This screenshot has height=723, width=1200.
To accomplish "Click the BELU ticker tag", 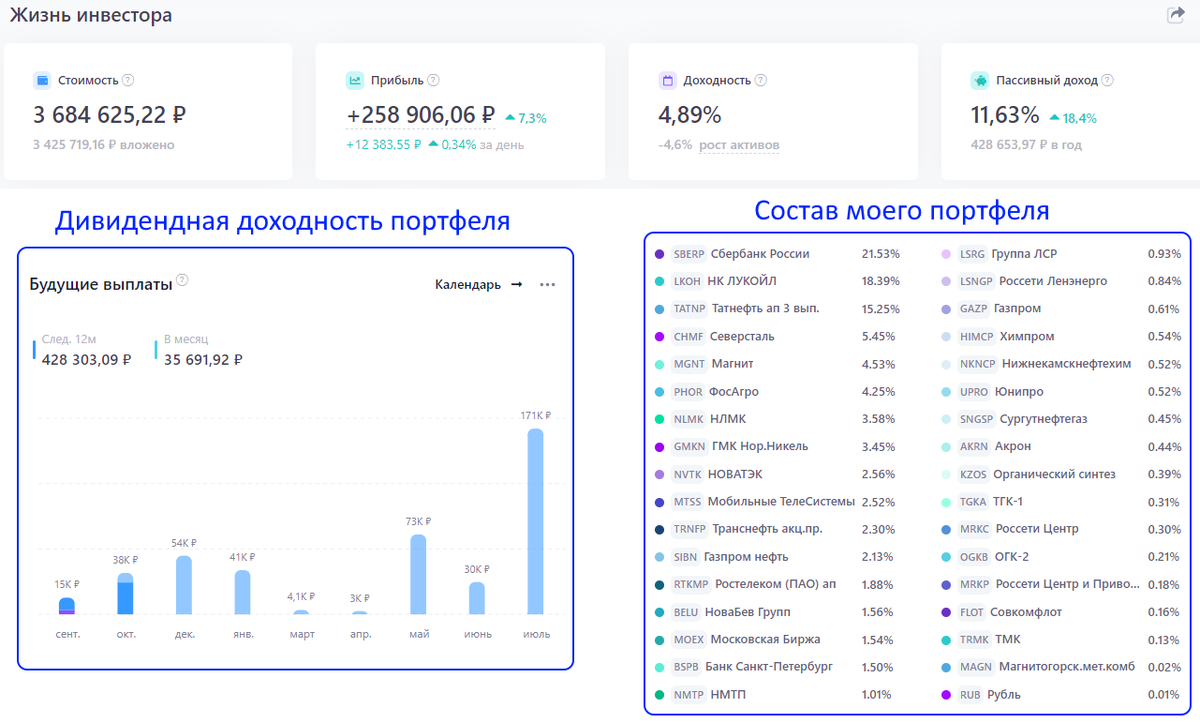I will click(686, 612).
